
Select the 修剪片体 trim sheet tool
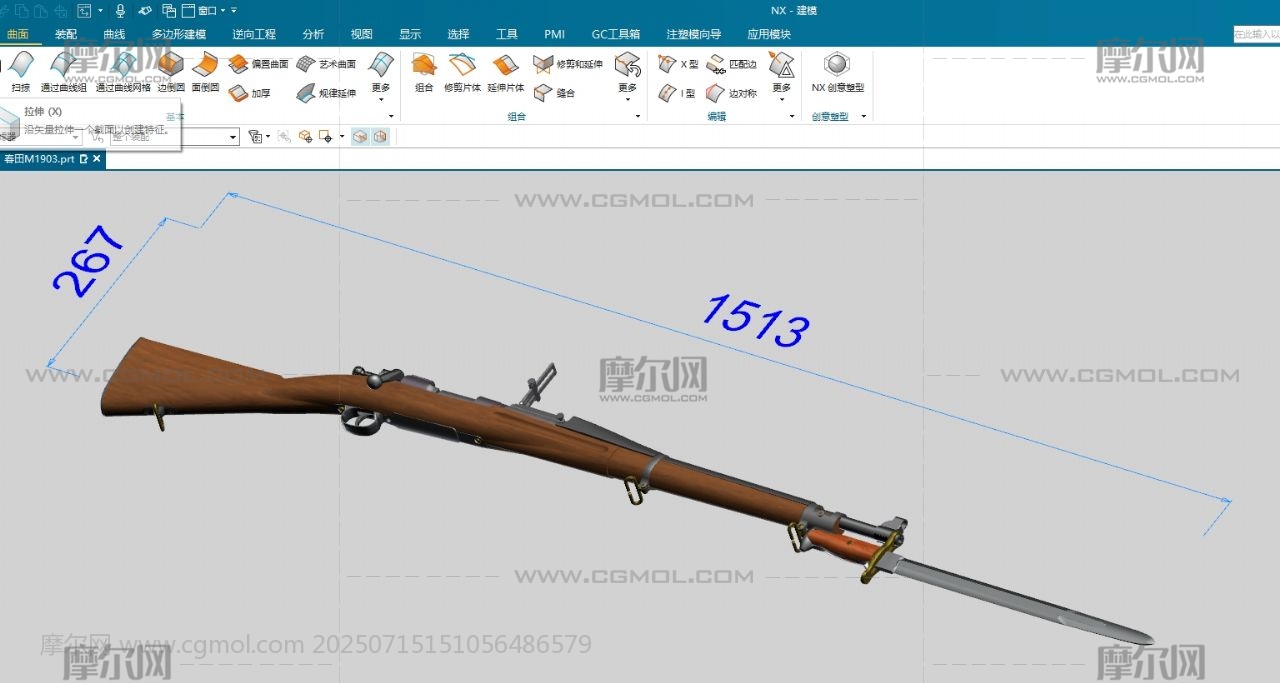tap(462, 73)
